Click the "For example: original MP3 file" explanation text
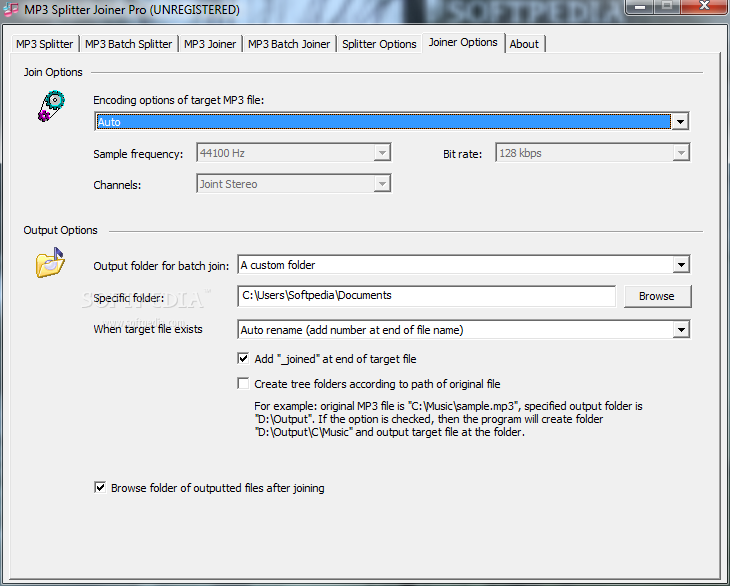This screenshot has height=586, width=730. [448, 419]
